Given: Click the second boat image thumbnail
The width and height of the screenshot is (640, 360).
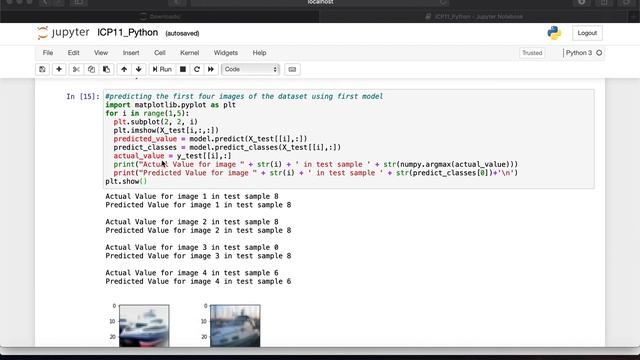Looking at the screenshot, I should (235, 326).
